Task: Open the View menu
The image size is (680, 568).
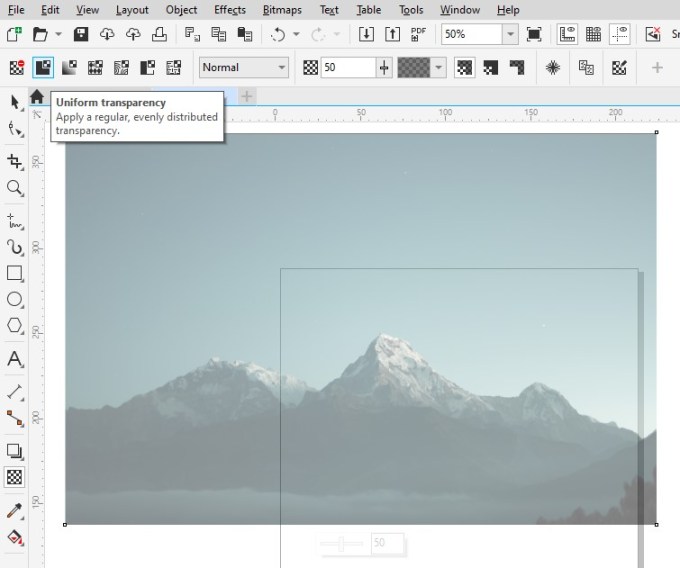Action: (x=88, y=10)
